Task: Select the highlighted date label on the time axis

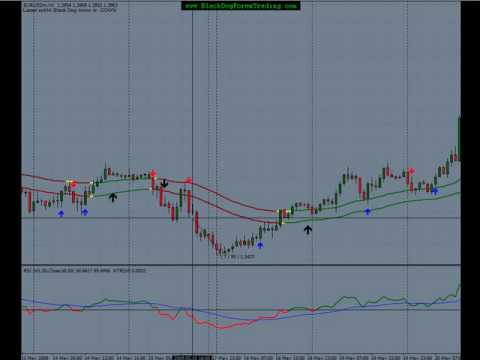Action: tap(193, 358)
